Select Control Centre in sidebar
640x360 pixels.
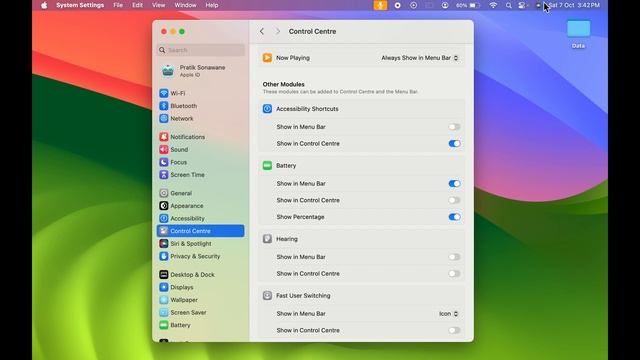pyautogui.click(x=201, y=231)
